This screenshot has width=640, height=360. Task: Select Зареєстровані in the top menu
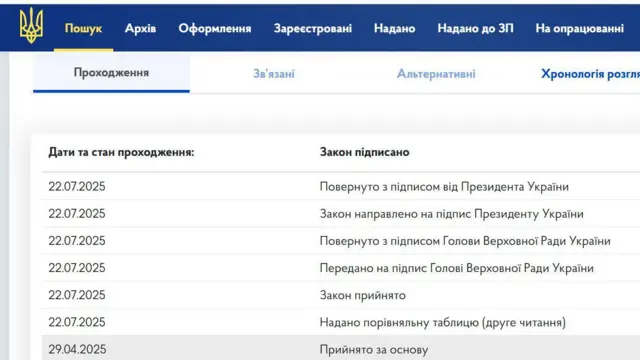coord(313,28)
